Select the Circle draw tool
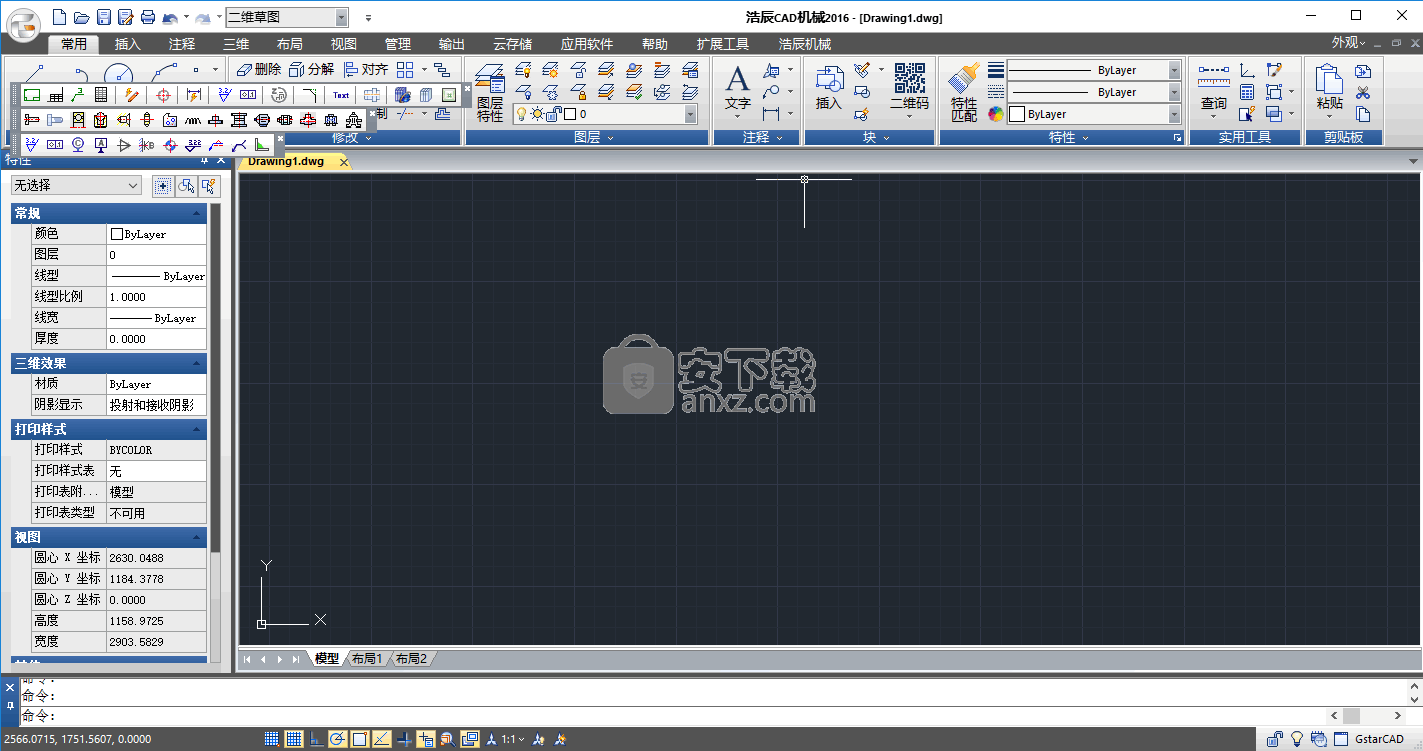Image resolution: width=1423 pixels, height=751 pixels. pyautogui.click(x=118, y=73)
